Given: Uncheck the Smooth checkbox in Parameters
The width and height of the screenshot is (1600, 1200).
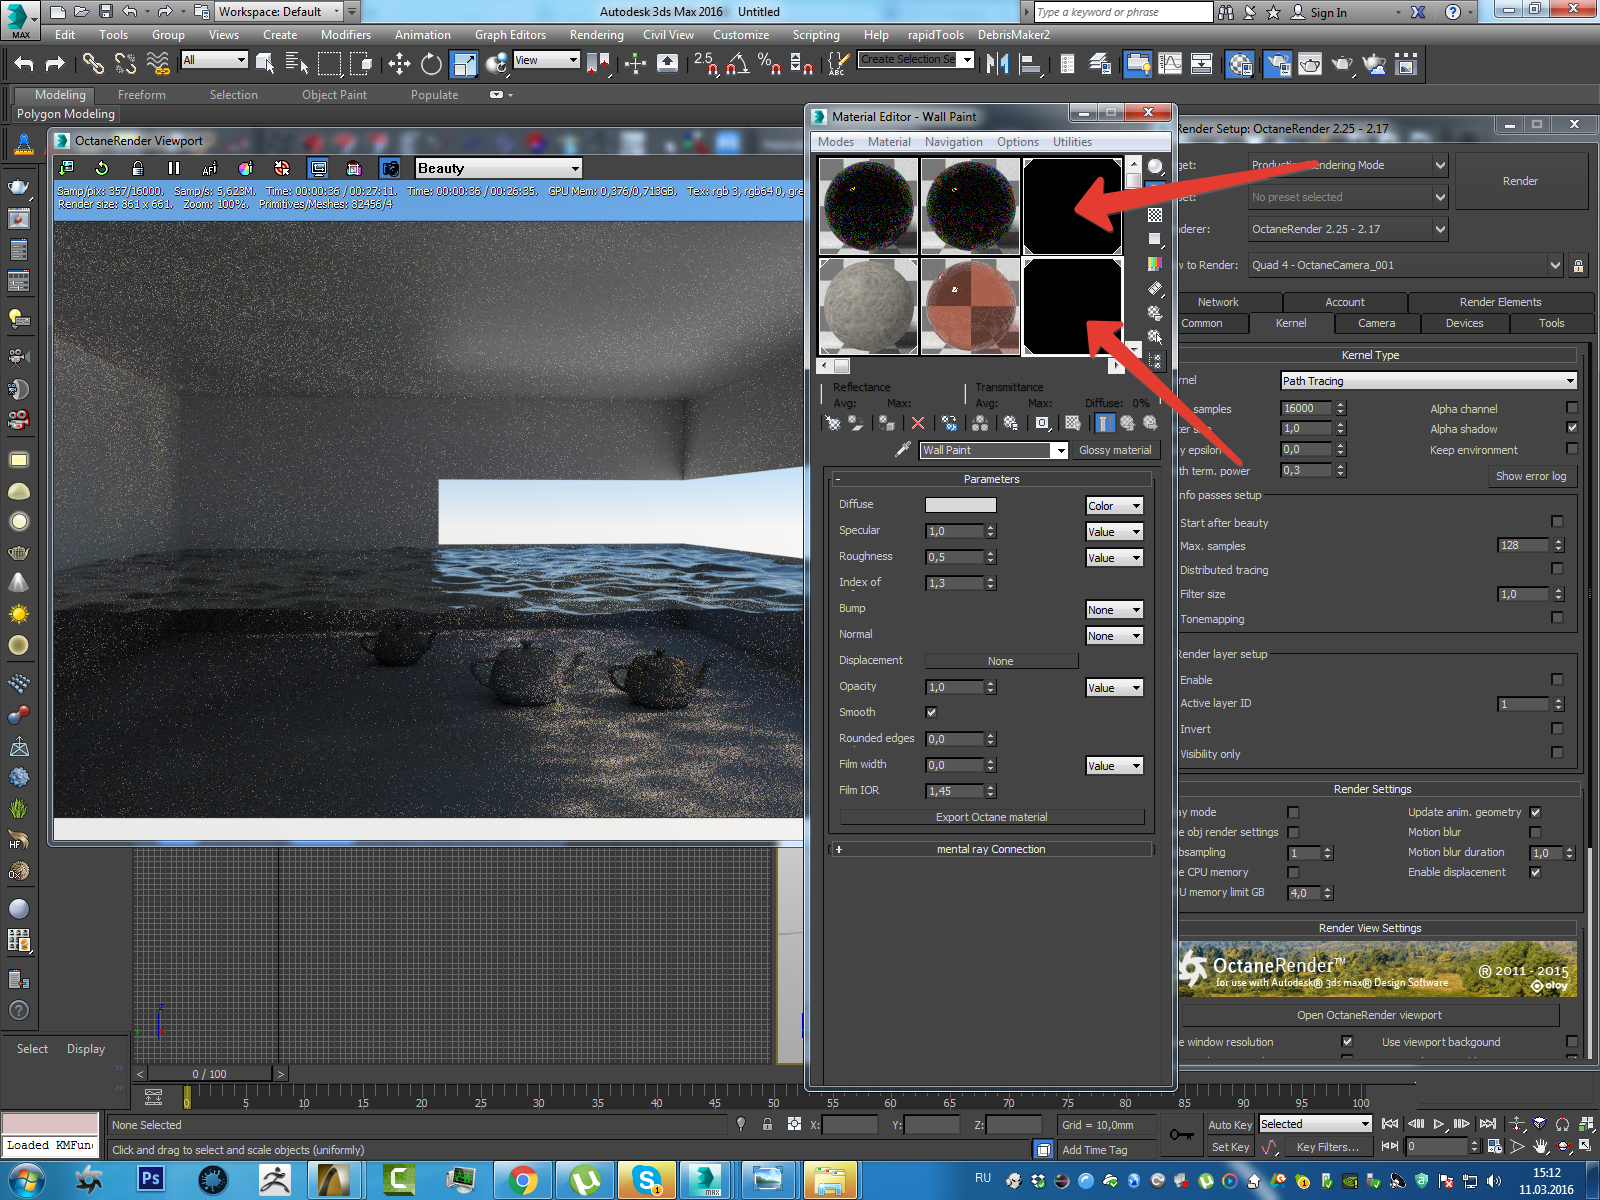Looking at the screenshot, I should click(x=931, y=712).
